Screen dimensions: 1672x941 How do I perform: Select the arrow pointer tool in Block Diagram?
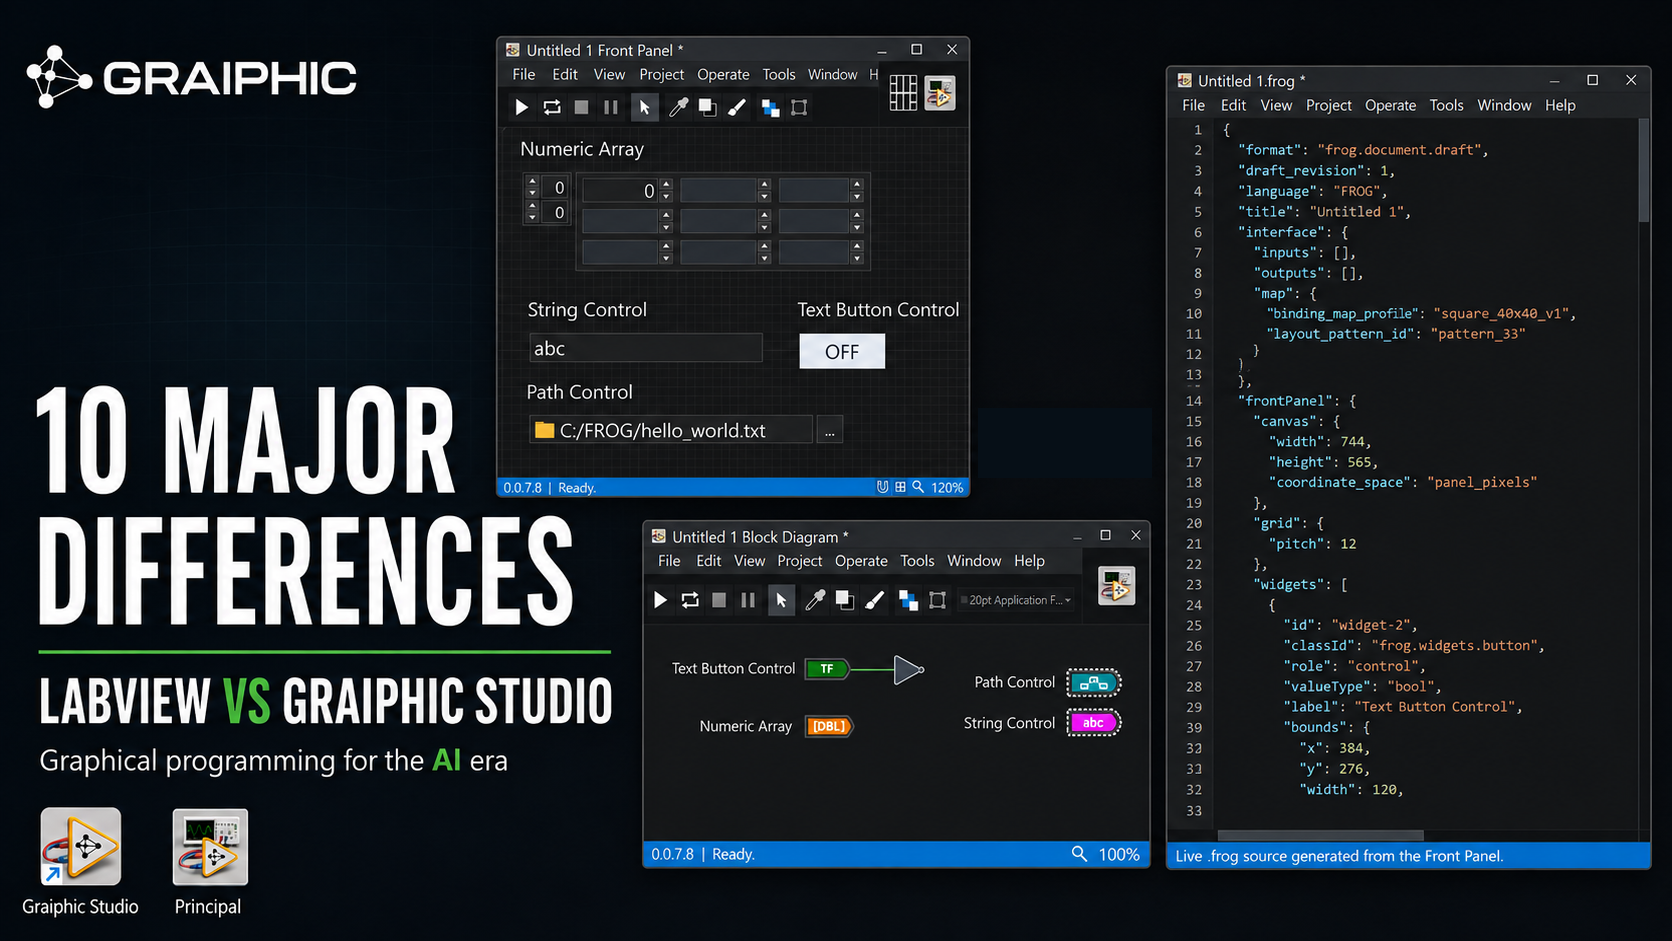tap(781, 600)
